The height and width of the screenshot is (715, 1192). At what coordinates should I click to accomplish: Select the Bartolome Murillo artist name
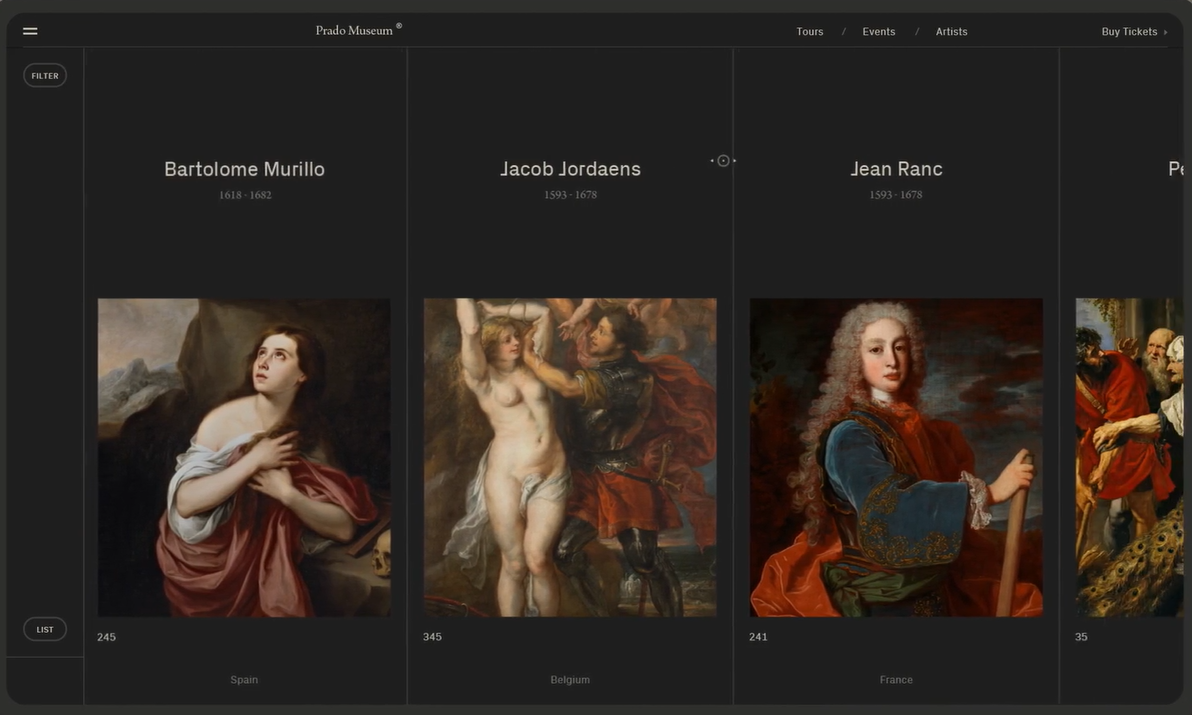pyautogui.click(x=244, y=170)
